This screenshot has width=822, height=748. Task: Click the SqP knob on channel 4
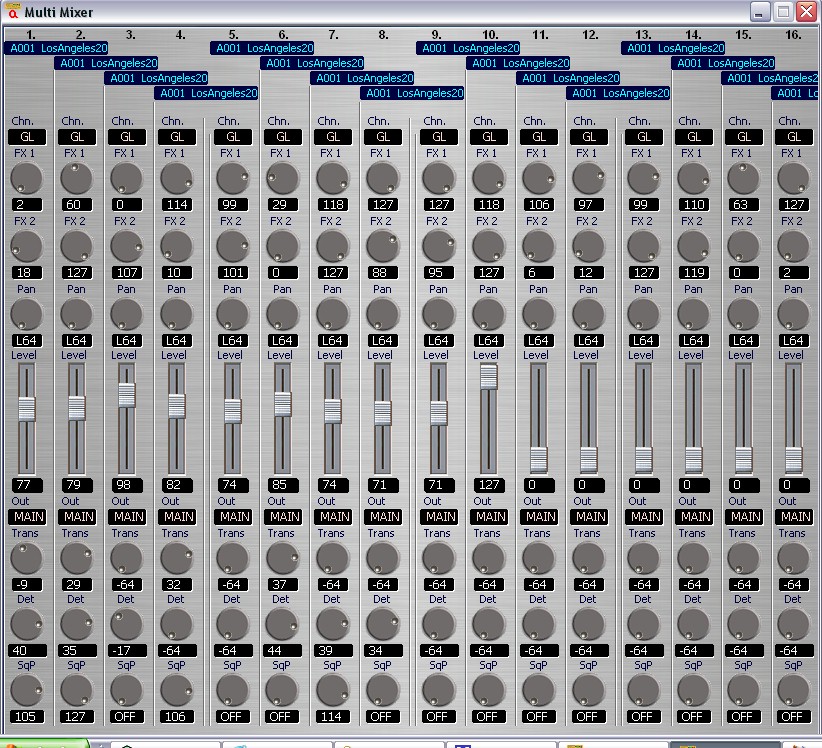click(176, 691)
